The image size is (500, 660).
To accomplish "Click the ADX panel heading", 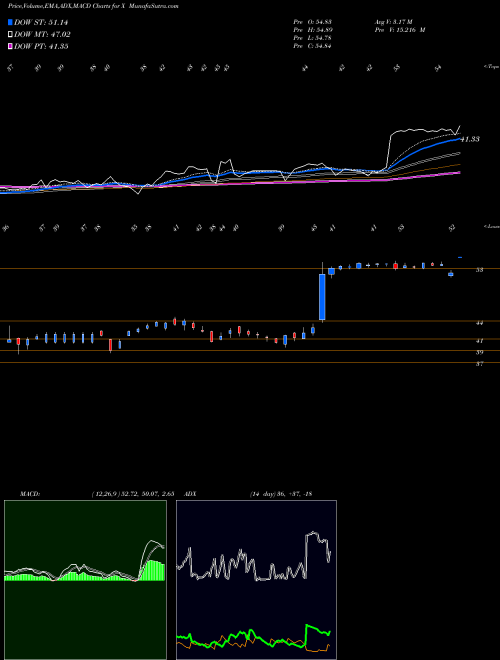I will [191, 494].
